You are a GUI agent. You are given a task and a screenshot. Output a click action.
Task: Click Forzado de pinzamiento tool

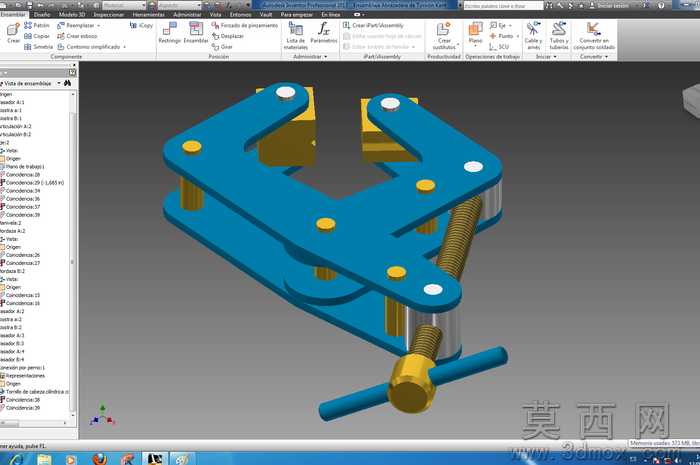[245, 25]
